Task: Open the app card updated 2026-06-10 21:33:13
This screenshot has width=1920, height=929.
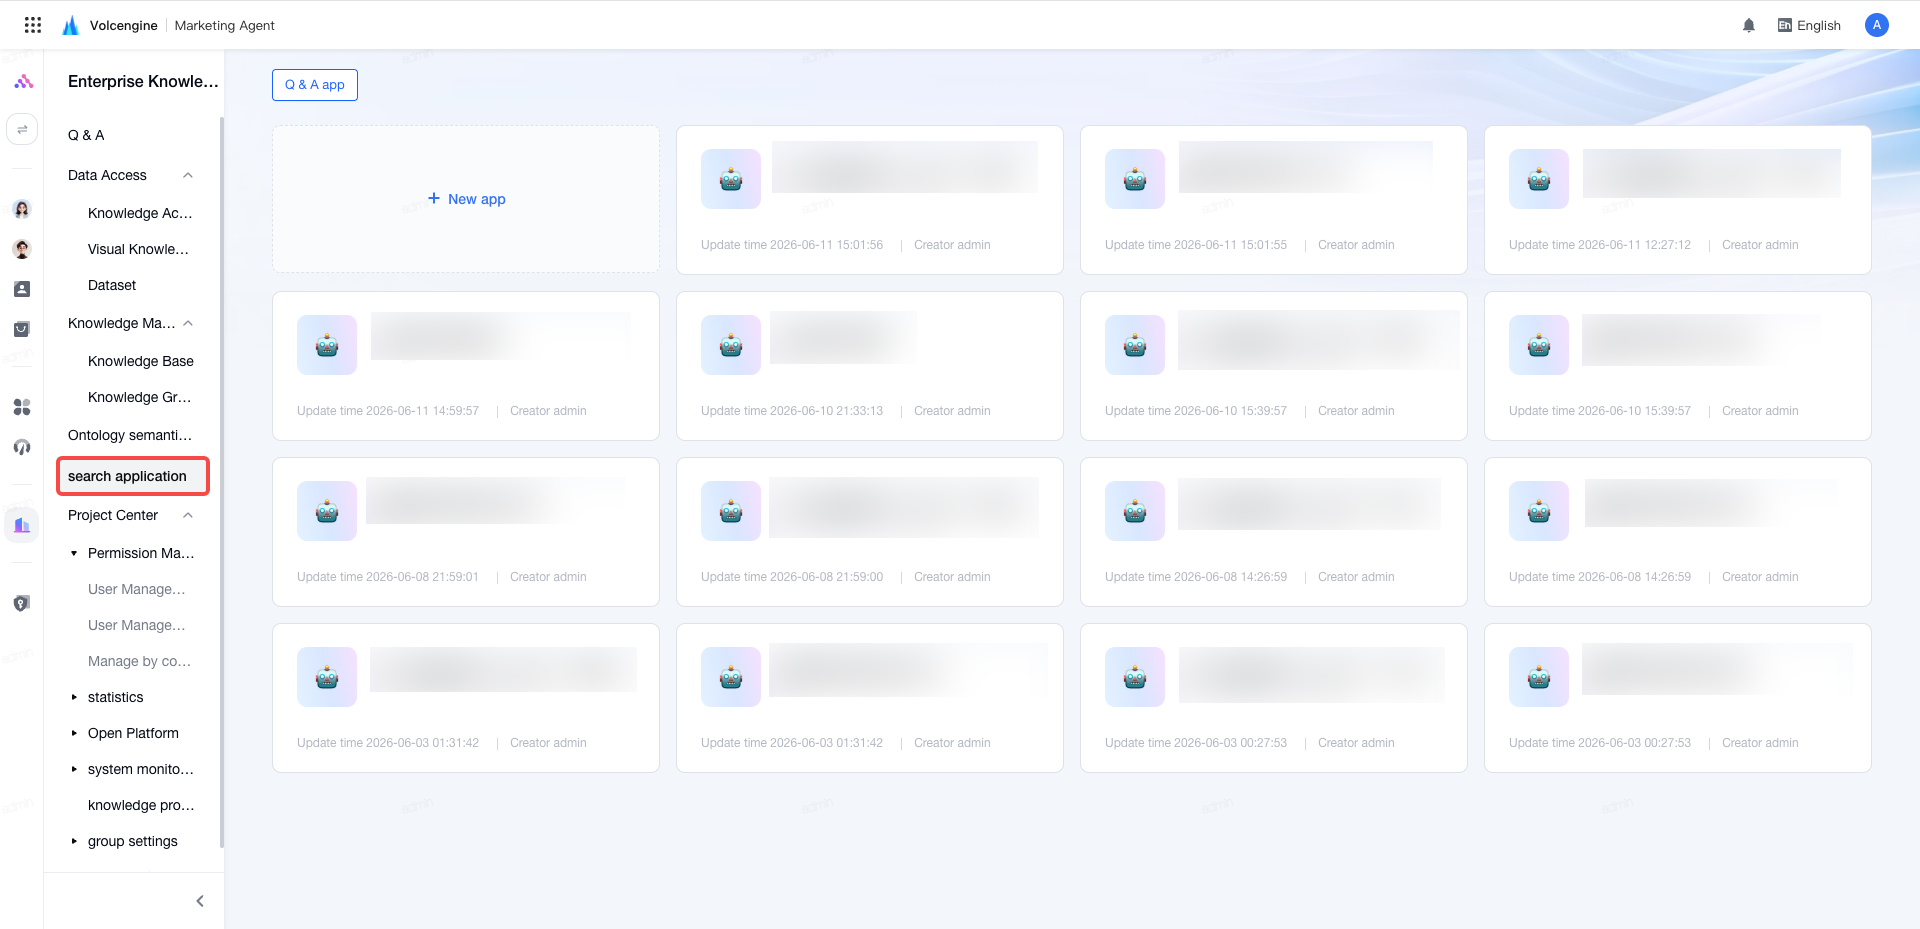Action: (x=870, y=366)
